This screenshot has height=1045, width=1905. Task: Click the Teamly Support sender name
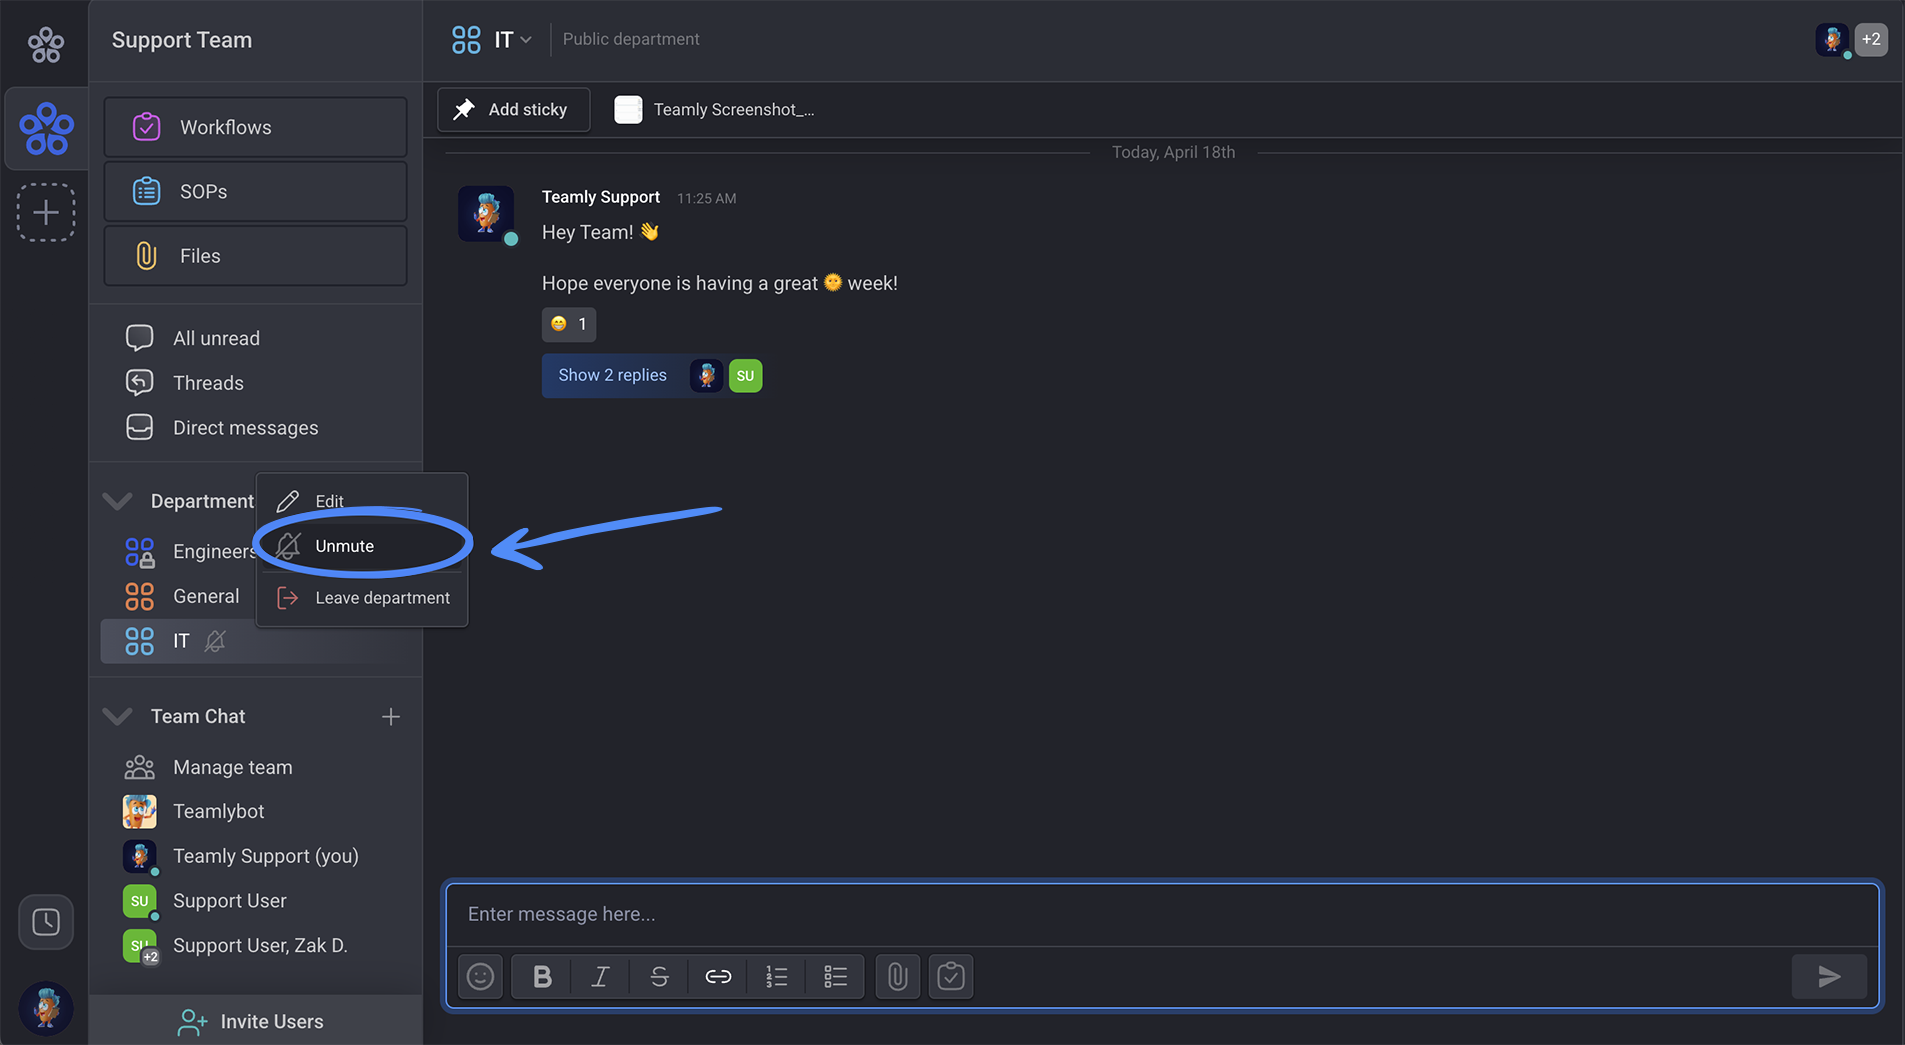601,197
